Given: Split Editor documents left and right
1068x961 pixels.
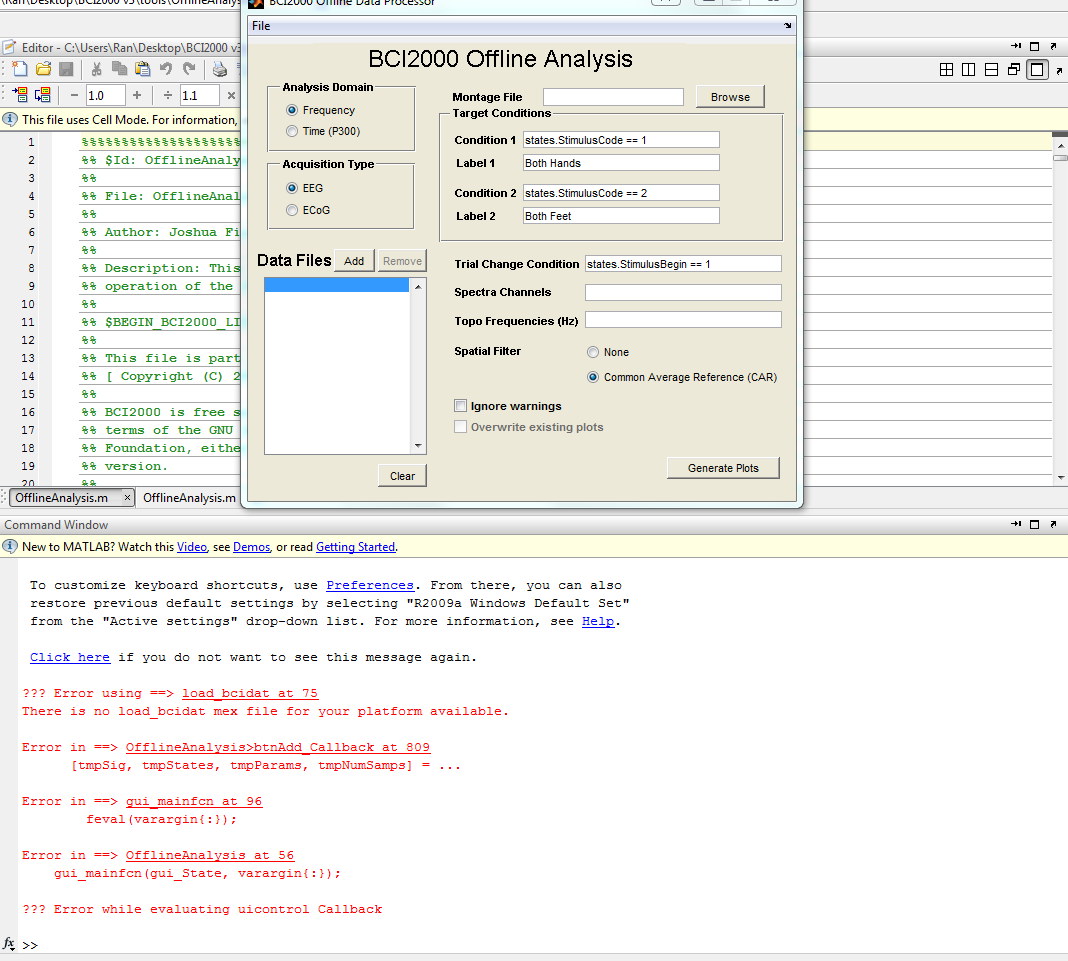Looking at the screenshot, I should pyautogui.click(x=969, y=69).
